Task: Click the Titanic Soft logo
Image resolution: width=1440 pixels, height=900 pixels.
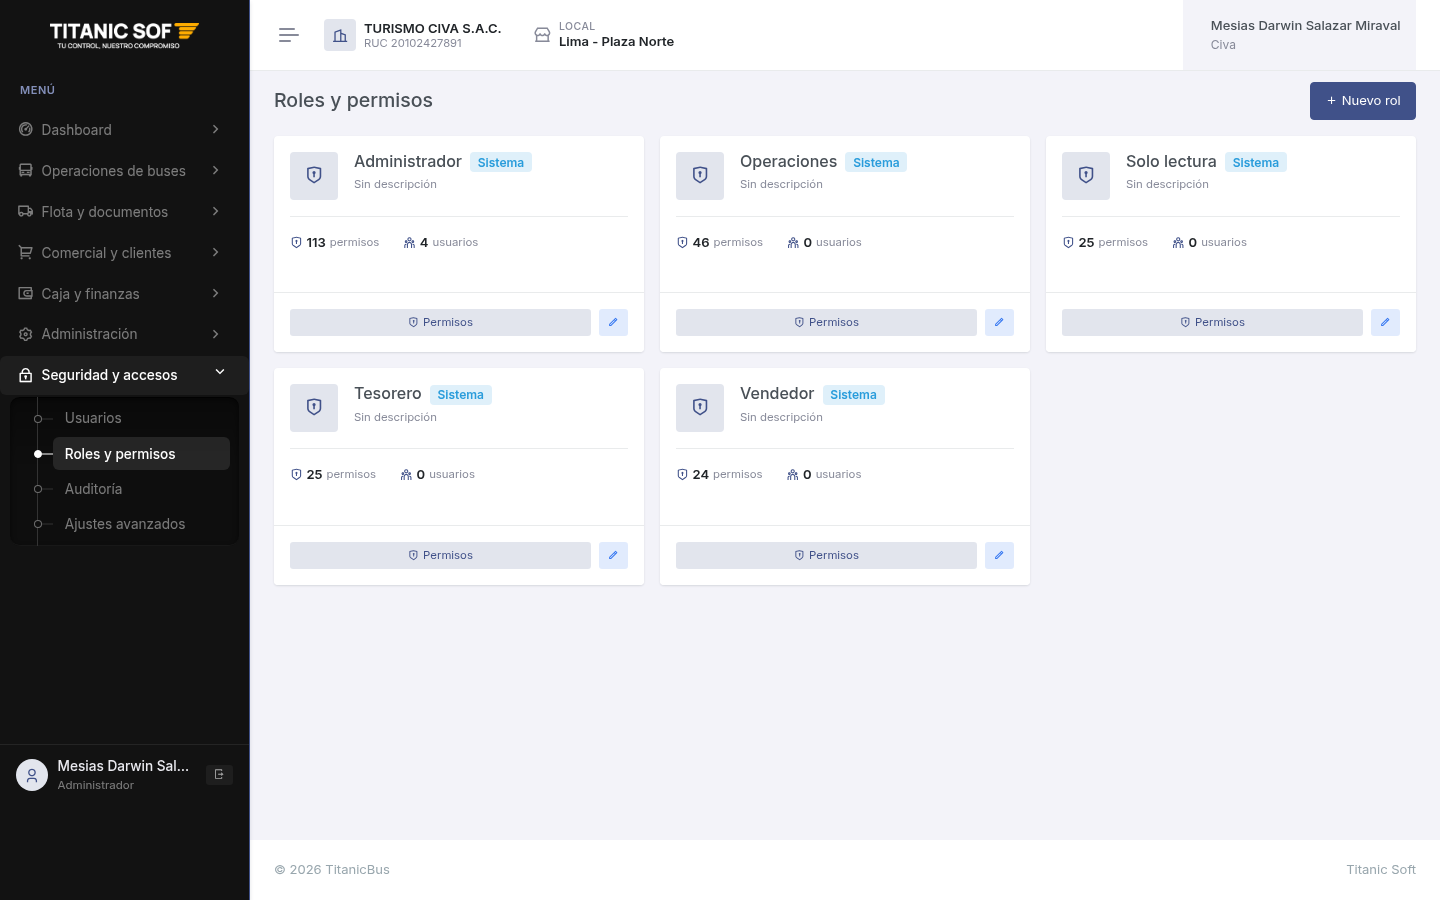Action: (124, 35)
